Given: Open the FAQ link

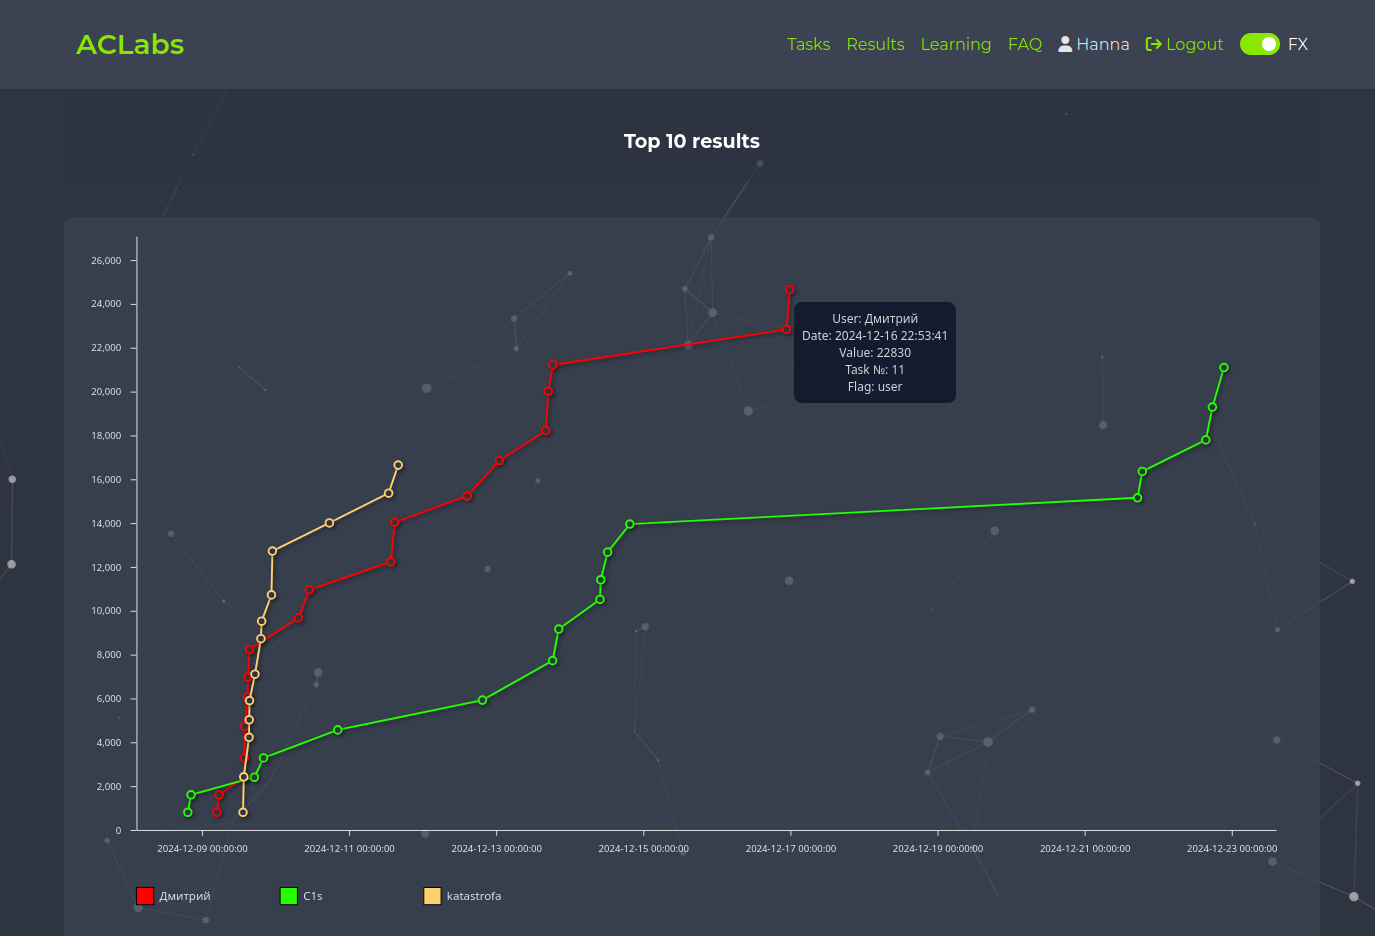Looking at the screenshot, I should click(1024, 44).
